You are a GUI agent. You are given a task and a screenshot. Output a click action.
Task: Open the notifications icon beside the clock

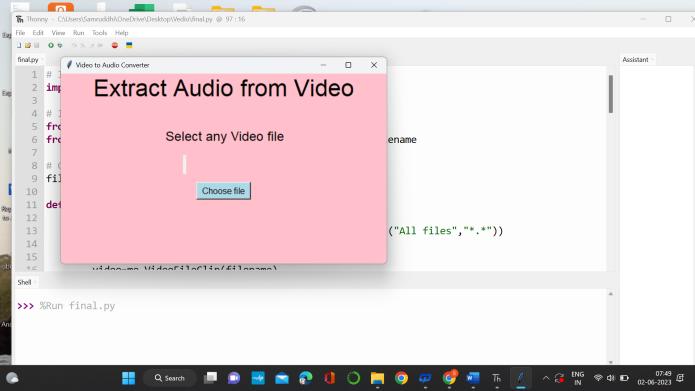point(680,378)
